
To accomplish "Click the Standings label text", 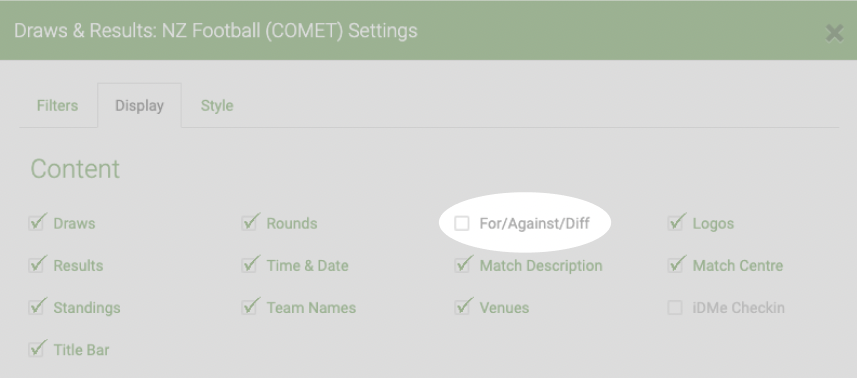I will point(87,308).
